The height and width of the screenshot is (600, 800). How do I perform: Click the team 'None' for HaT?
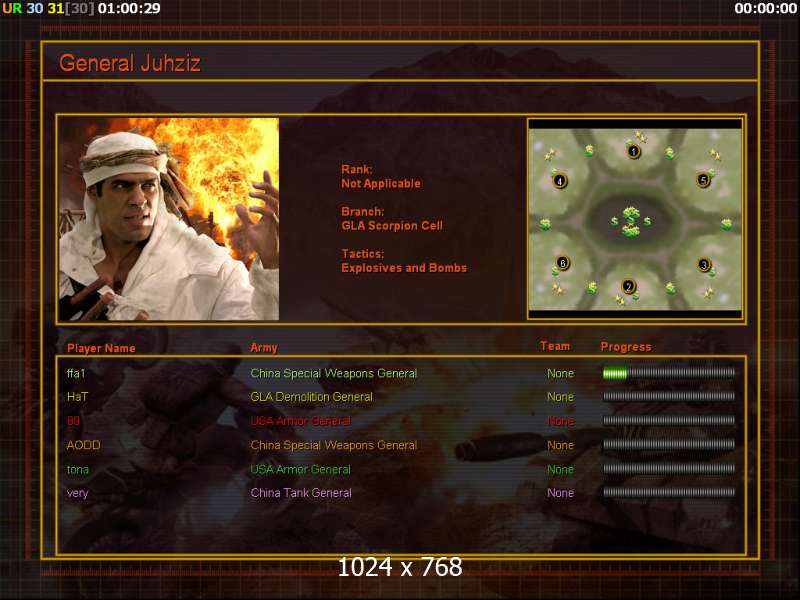(560, 397)
